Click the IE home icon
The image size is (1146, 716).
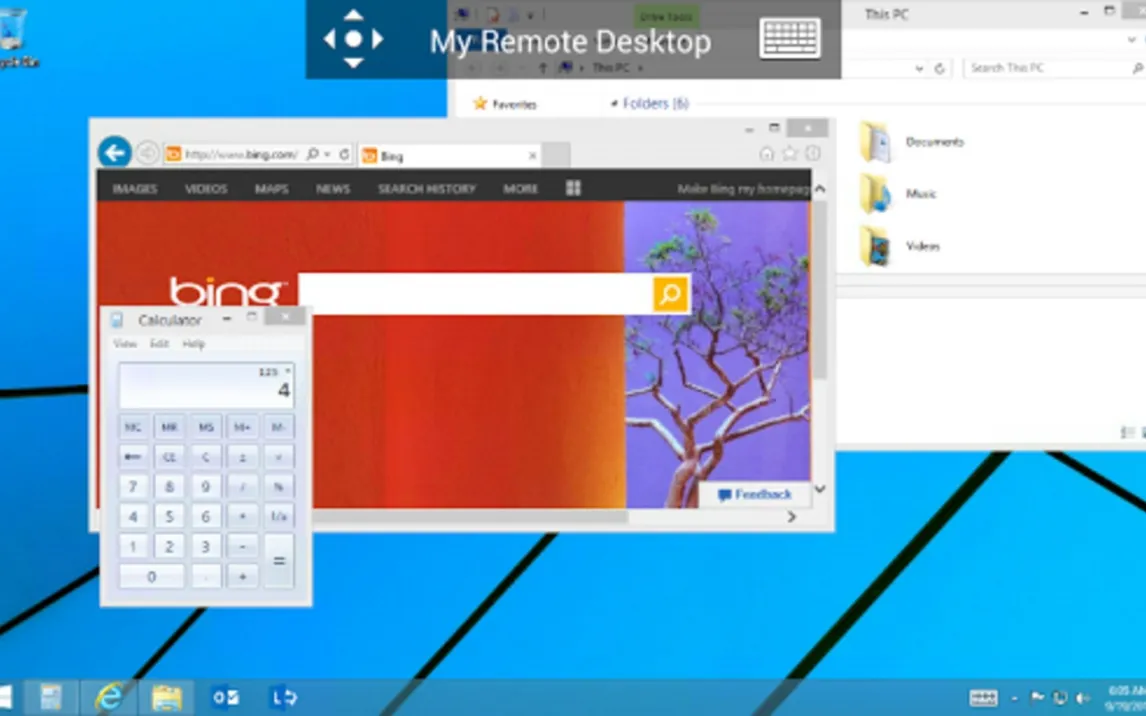767,153
